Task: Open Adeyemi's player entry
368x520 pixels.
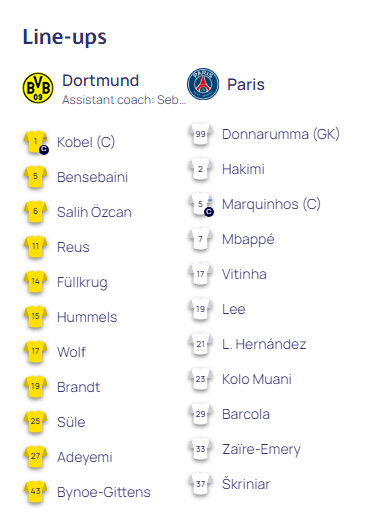Action: (85, 457)
